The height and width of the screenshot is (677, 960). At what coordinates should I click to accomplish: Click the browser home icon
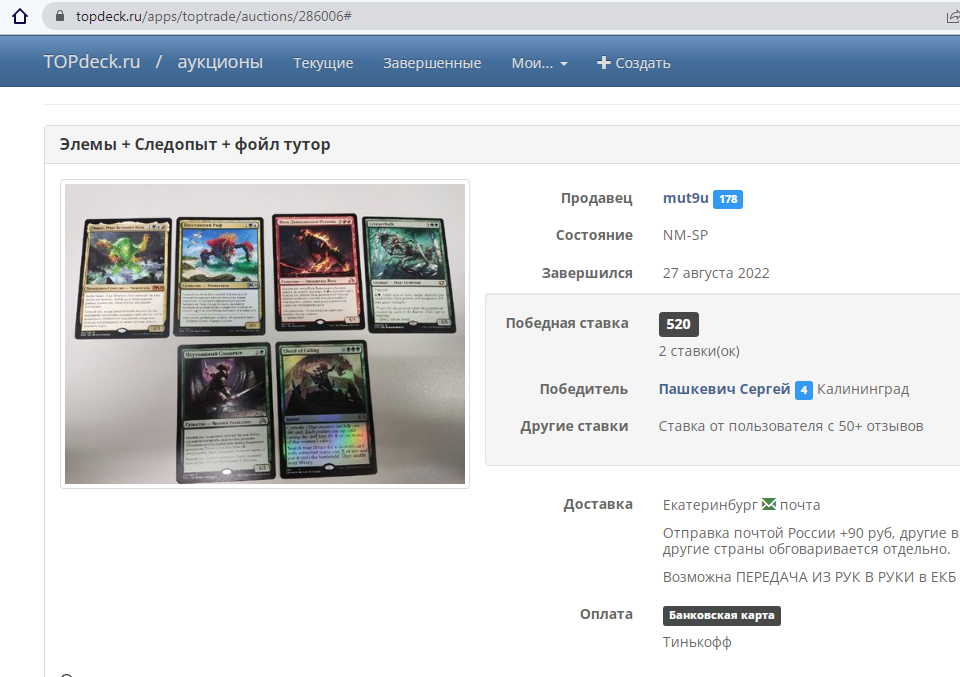point(18,16)
